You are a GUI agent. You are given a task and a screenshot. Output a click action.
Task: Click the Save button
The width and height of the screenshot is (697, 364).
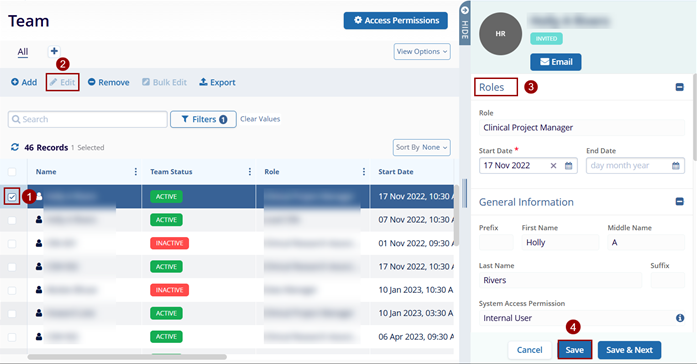[574, 350]
